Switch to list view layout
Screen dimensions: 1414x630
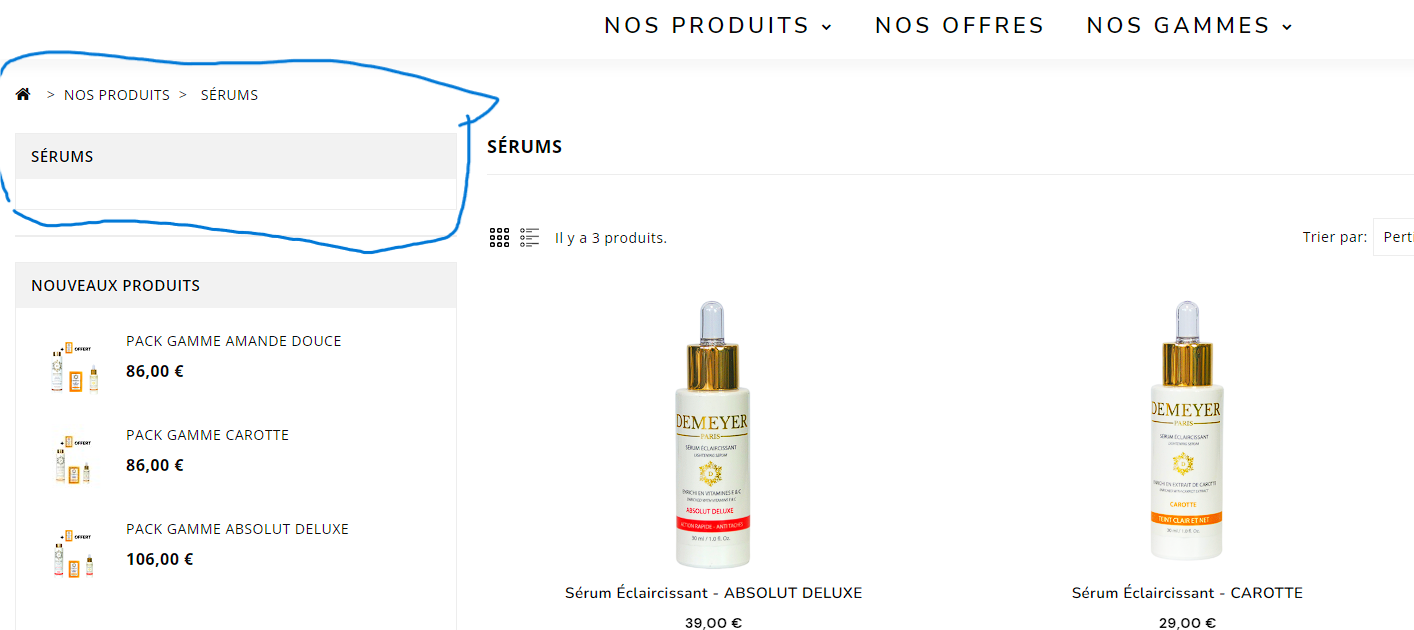click(530, 237)
